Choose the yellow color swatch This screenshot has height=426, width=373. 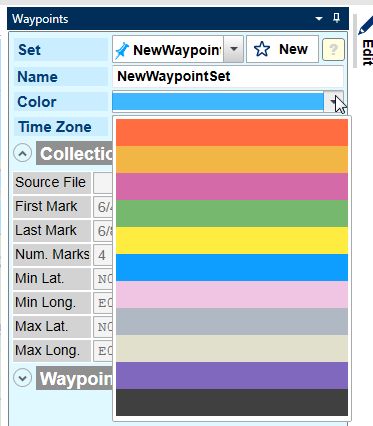click(x=232, y=241)
